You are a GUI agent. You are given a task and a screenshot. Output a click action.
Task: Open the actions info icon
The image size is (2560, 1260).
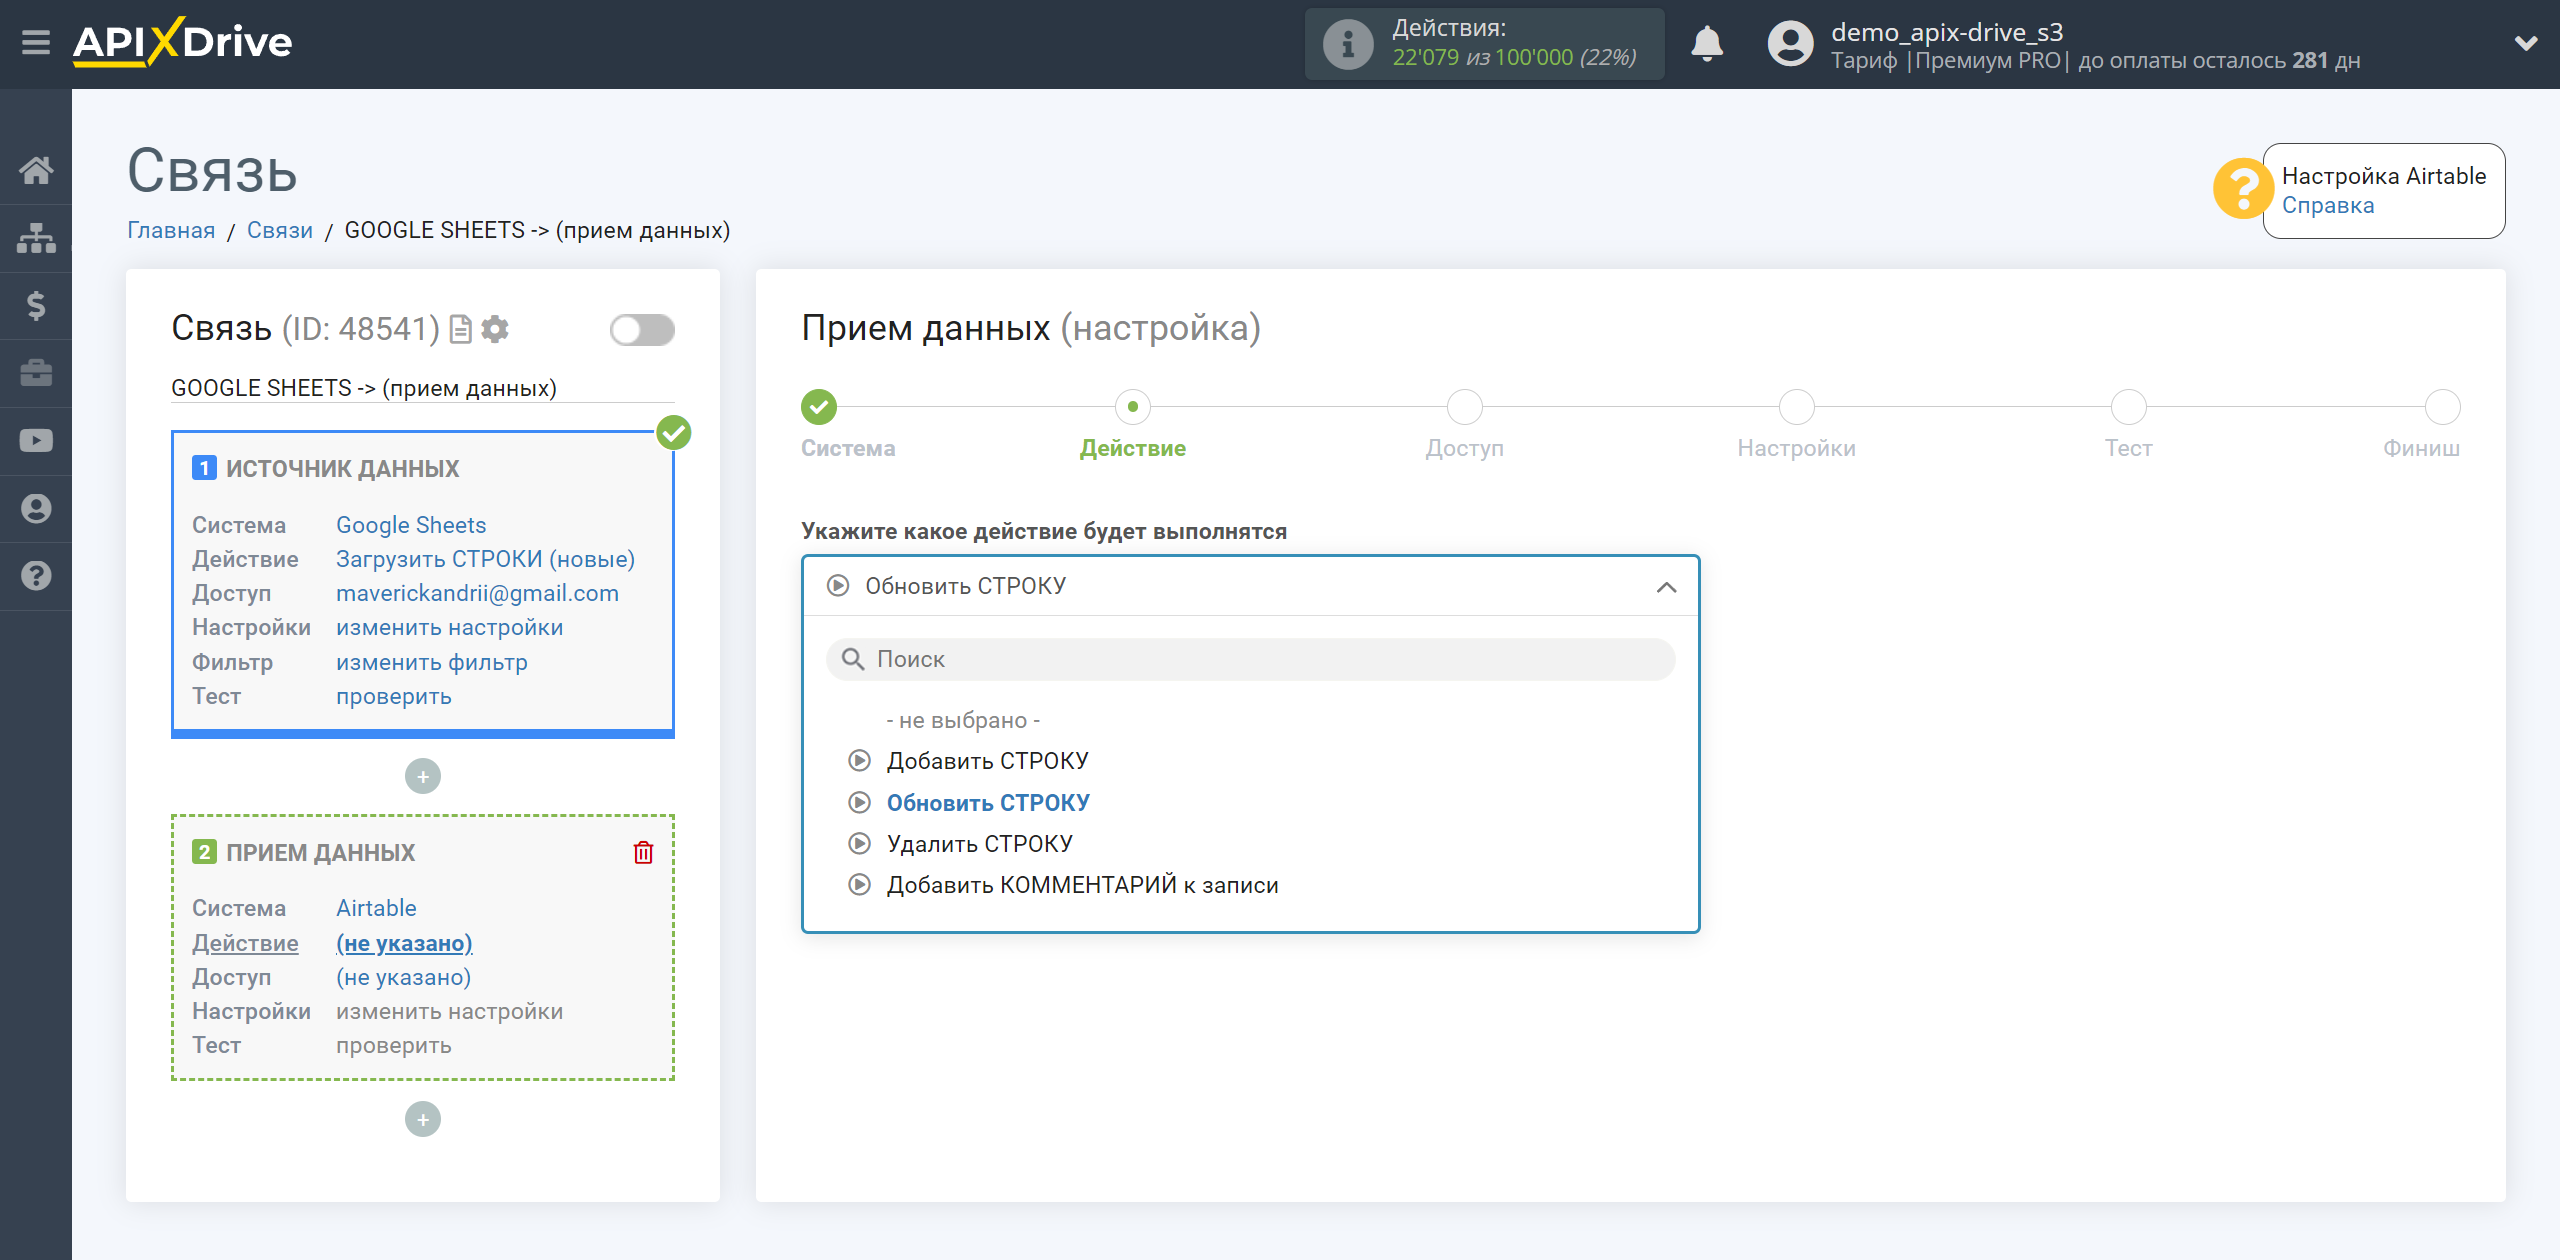pos(1348,44)
